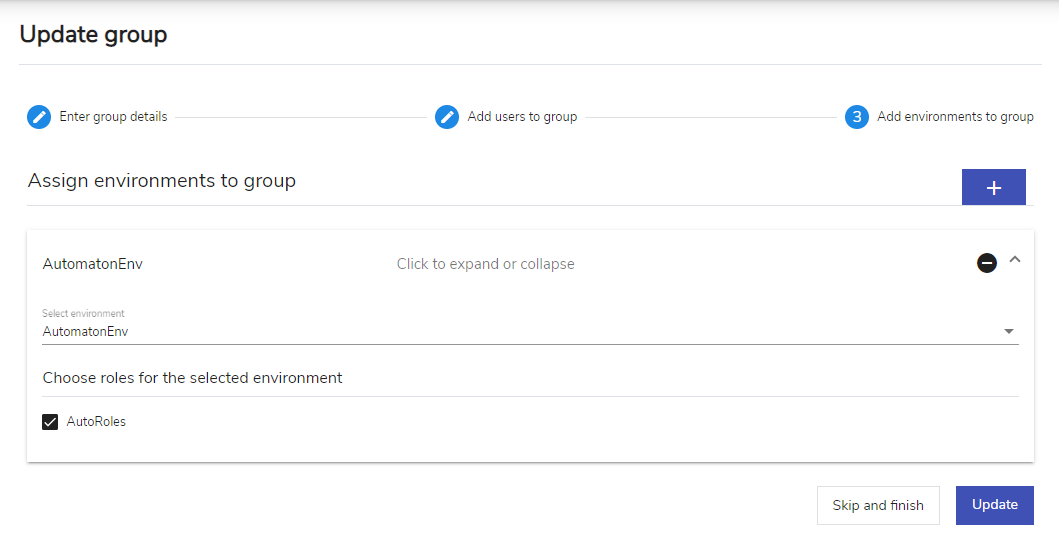Select the AutoRoles role label
The image size is (1059, 553).
96,421
